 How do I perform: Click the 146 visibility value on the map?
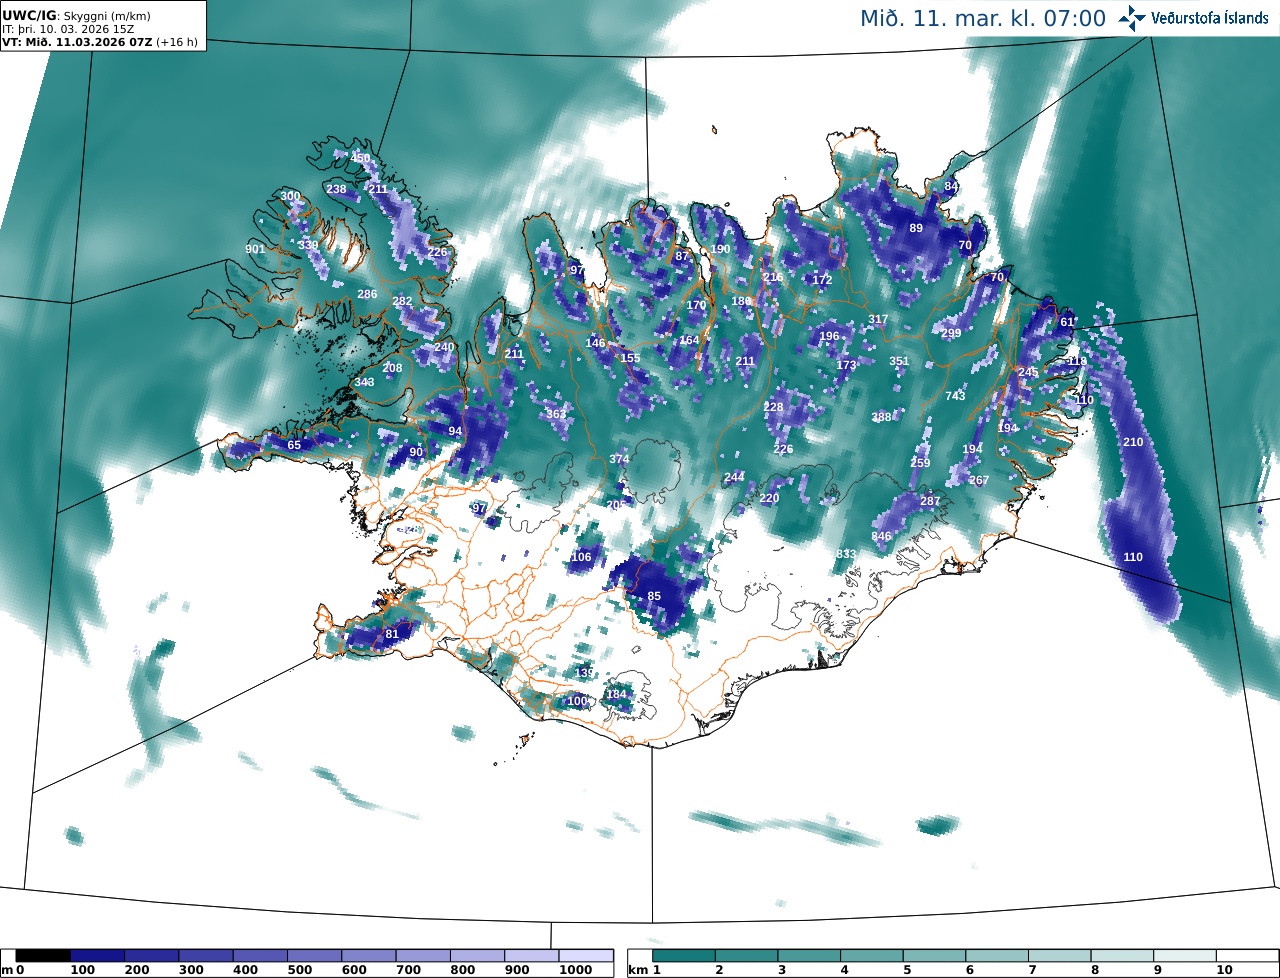[x=595, y=343]
